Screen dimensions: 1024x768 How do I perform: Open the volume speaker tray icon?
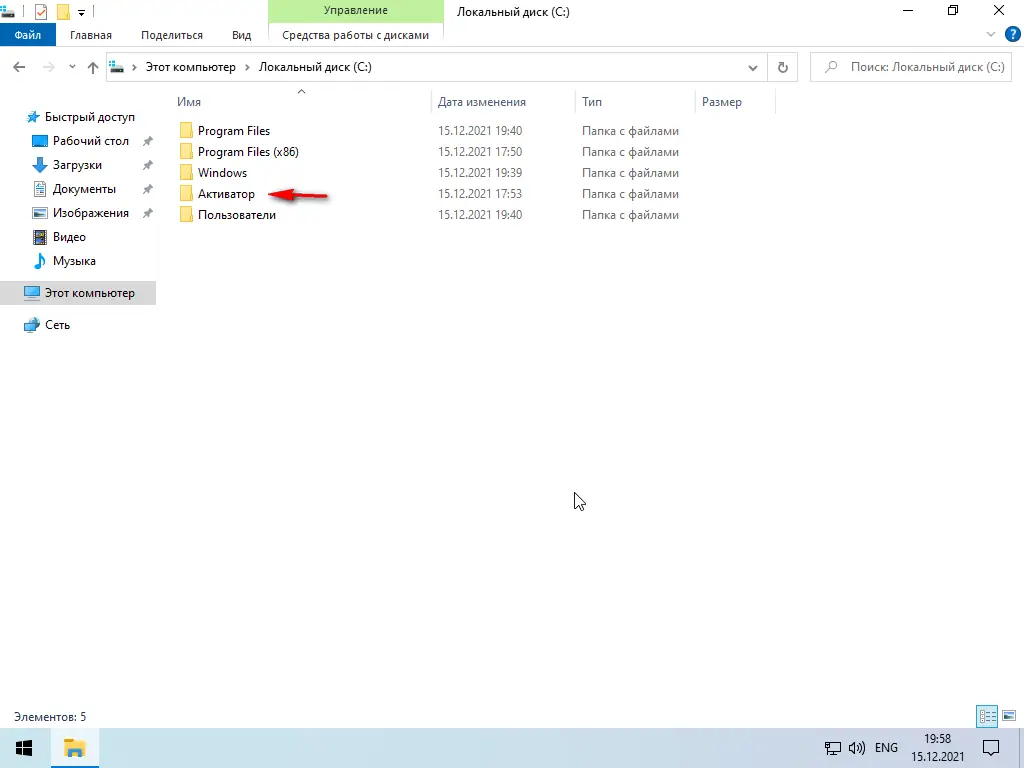pyautogui.click(x=856, y=748)
